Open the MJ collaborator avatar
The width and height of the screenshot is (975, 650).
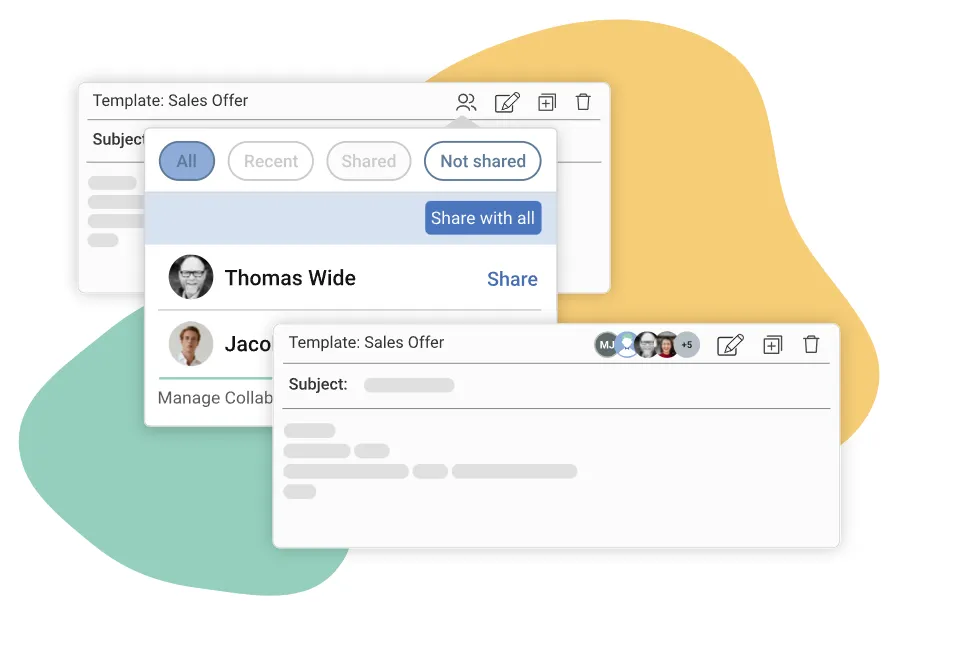pyautogui.click(x=606, y=344)
